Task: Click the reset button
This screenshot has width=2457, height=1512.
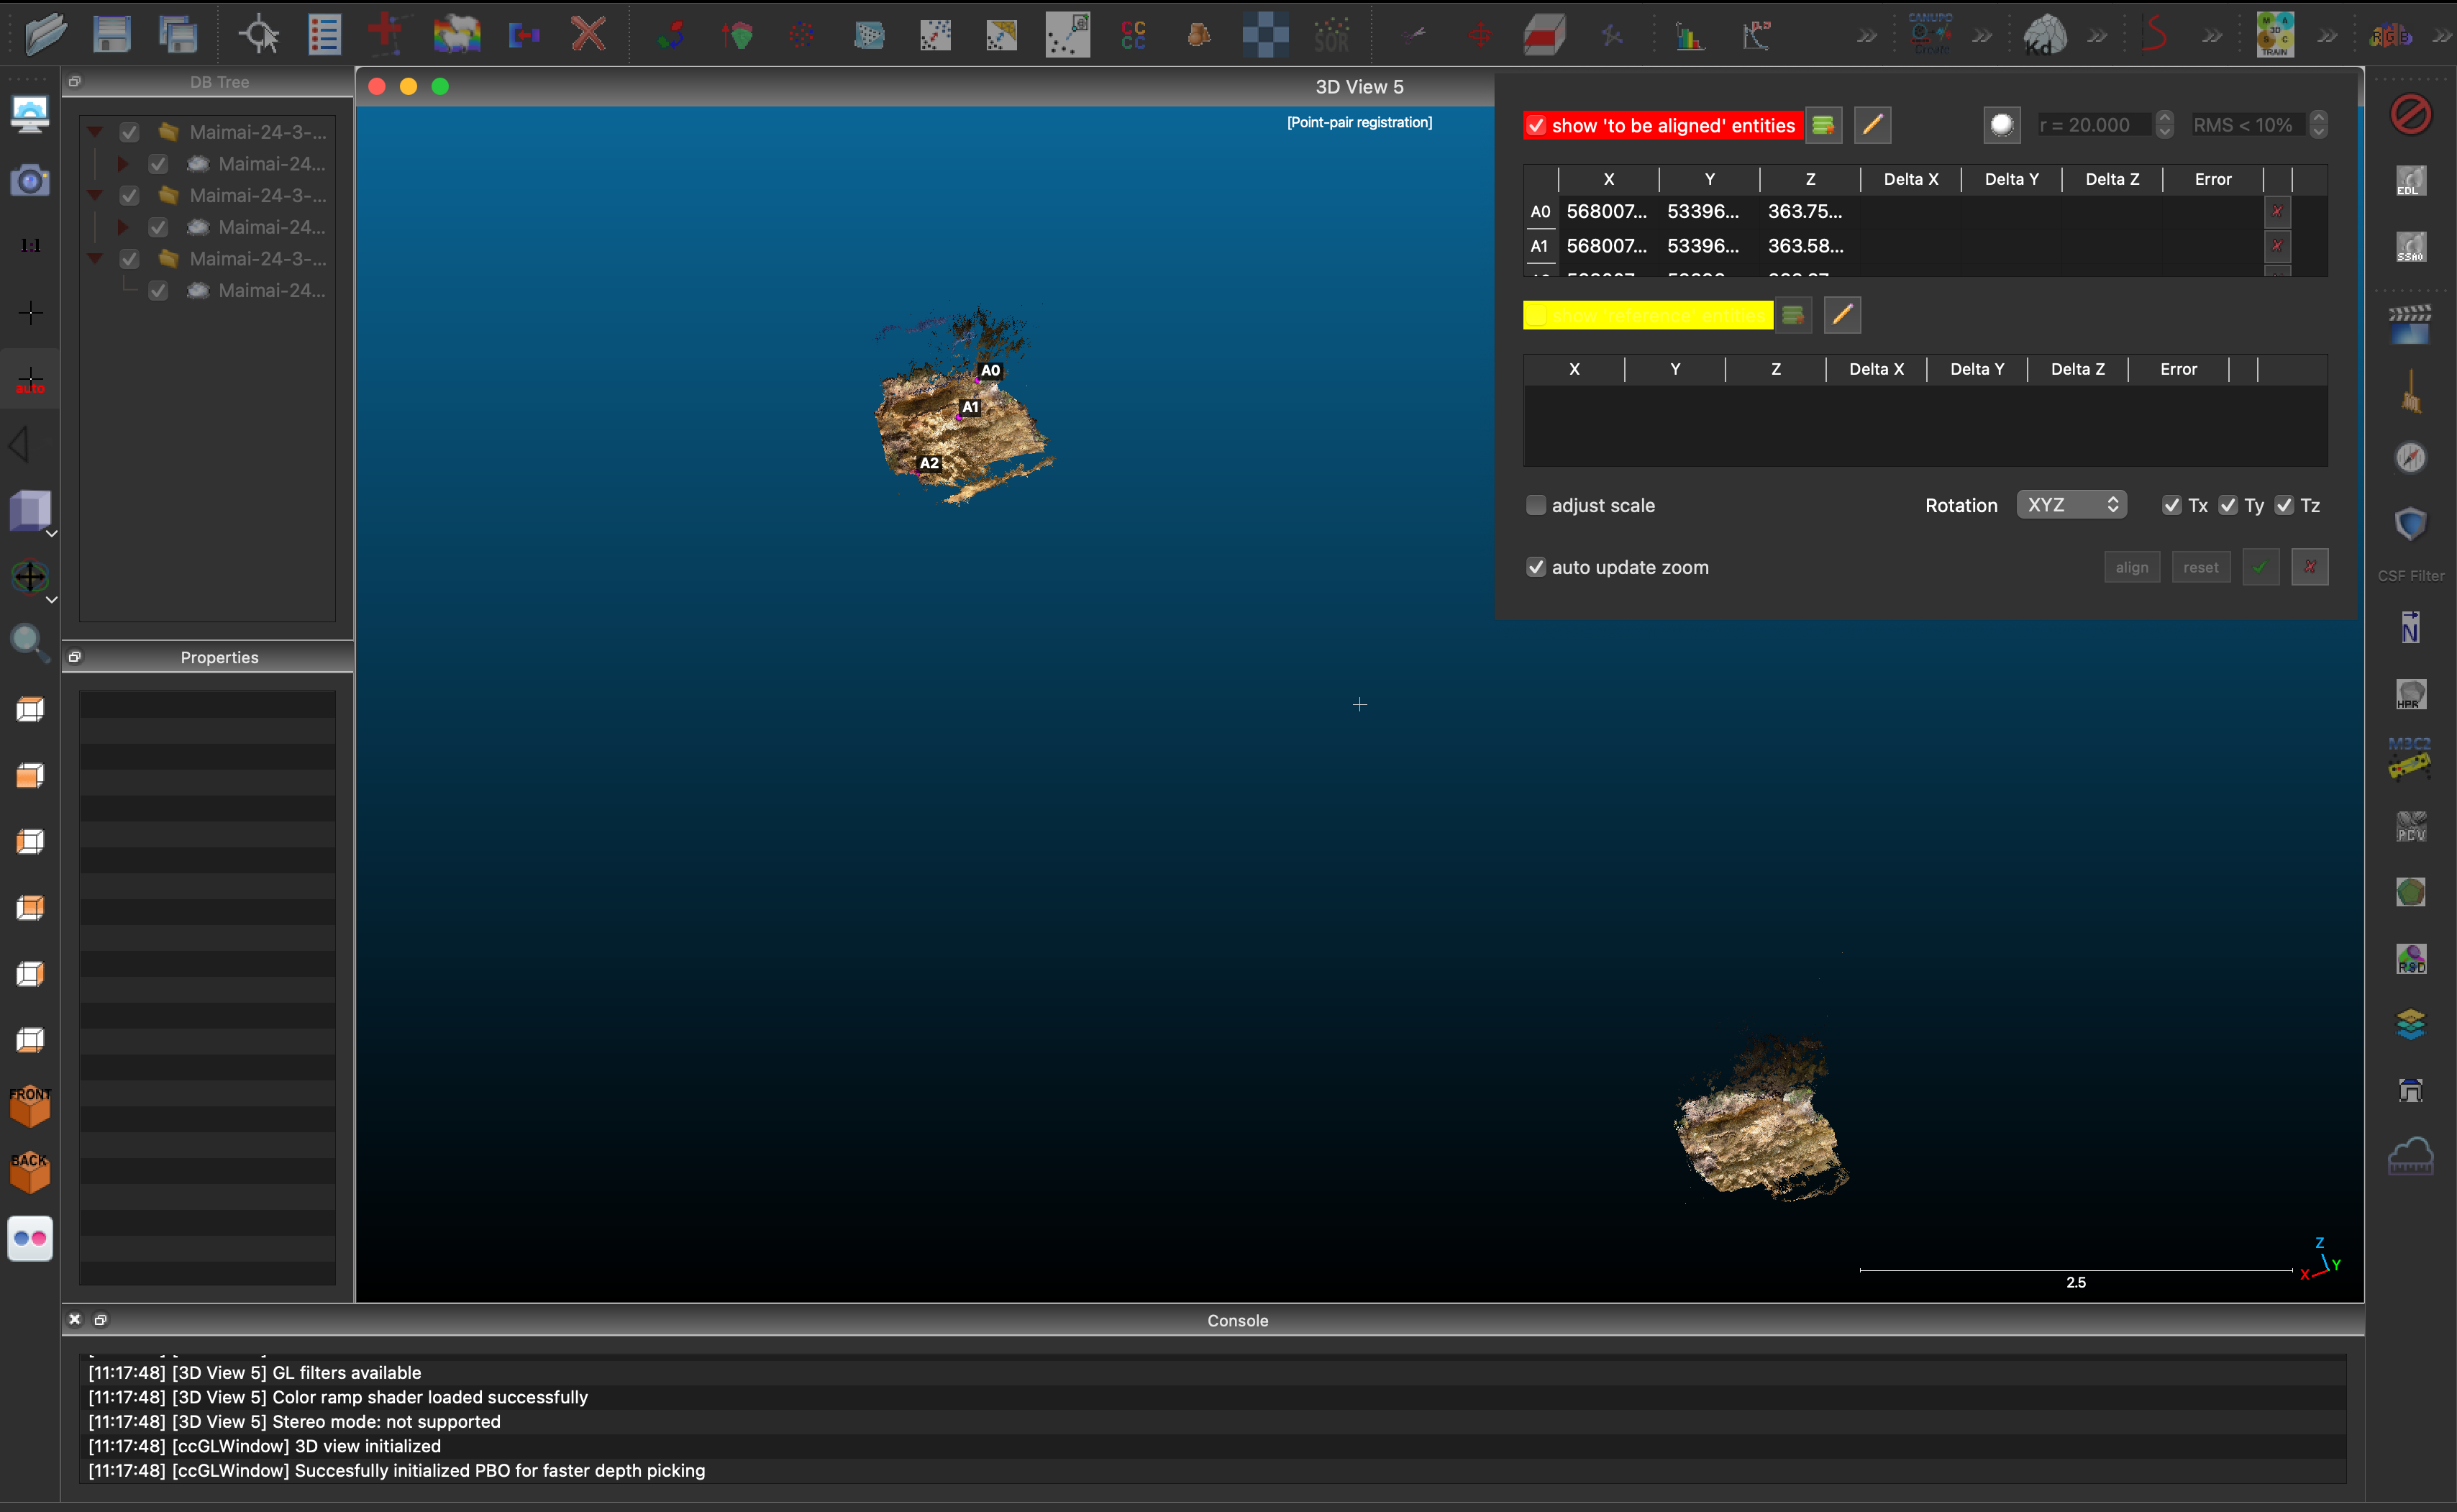Action: 2201,566
